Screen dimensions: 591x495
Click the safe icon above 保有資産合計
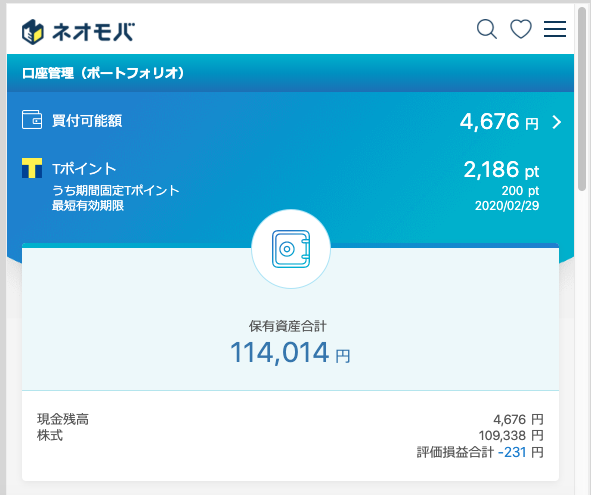point(291,249)
